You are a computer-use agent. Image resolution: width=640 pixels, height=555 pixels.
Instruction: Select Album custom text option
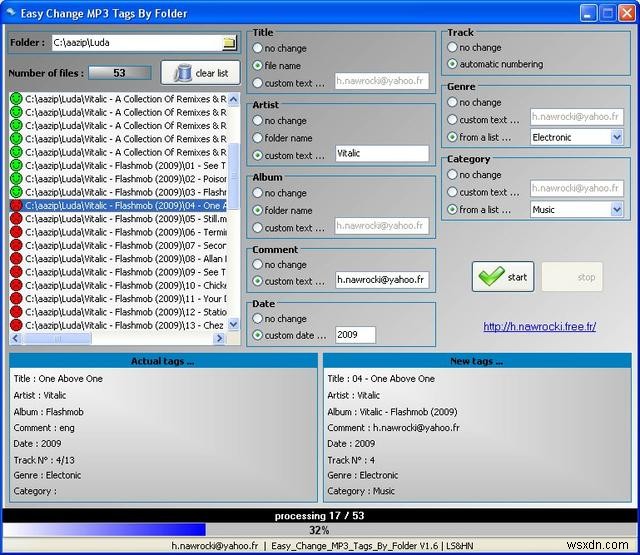point(258,228)
